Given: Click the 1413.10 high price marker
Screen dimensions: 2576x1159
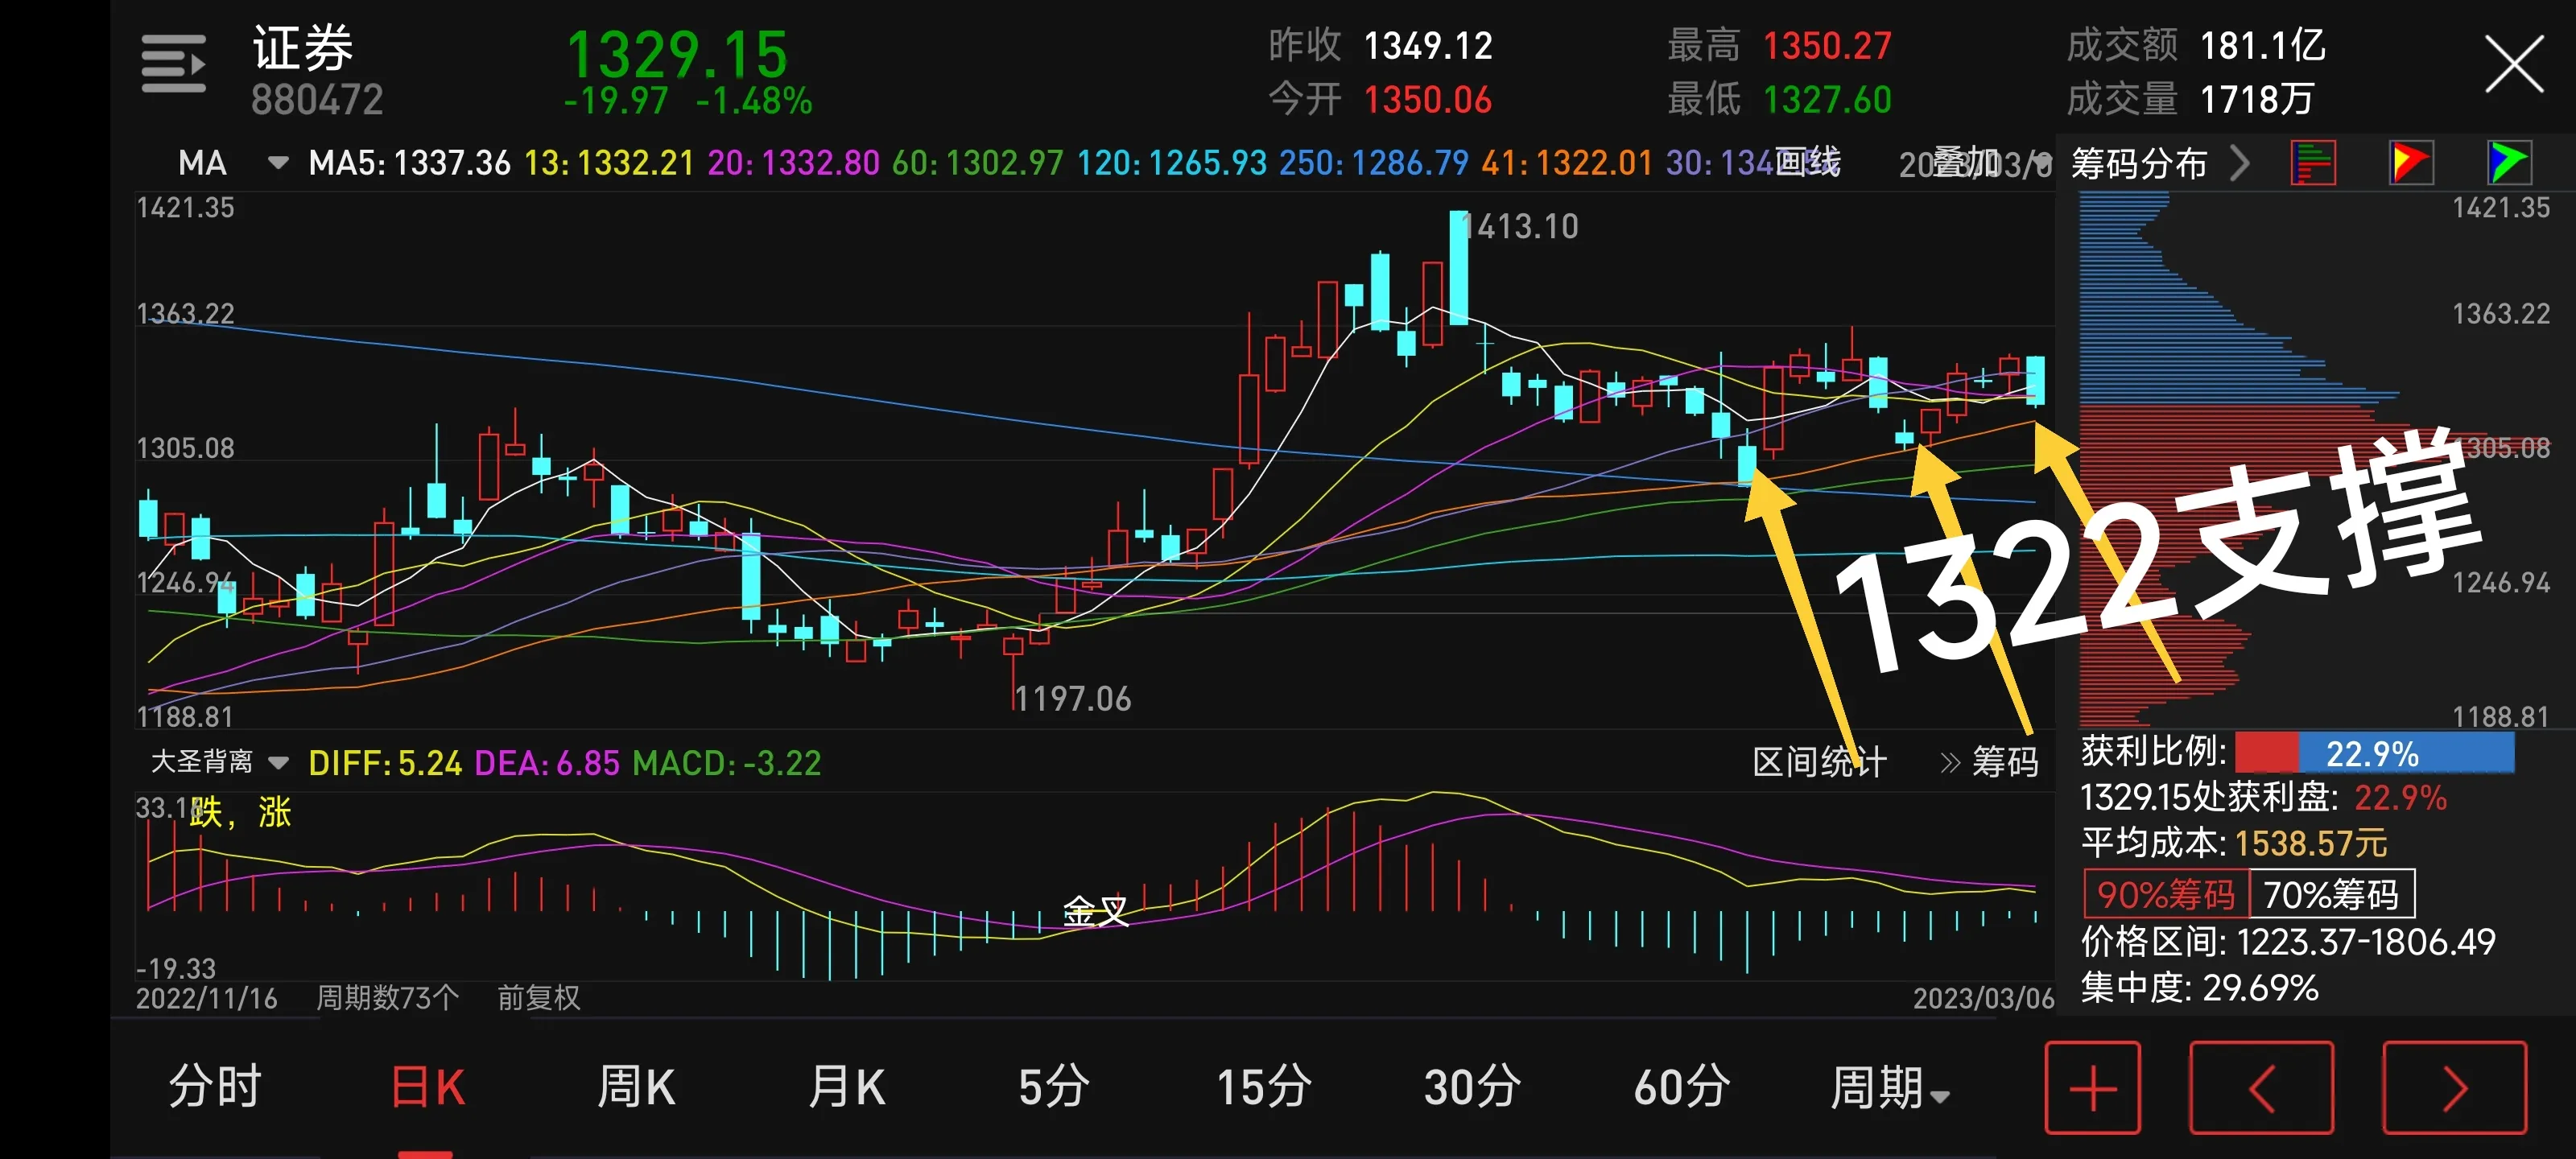Looking at the screenshot, I should point(1520,227).
